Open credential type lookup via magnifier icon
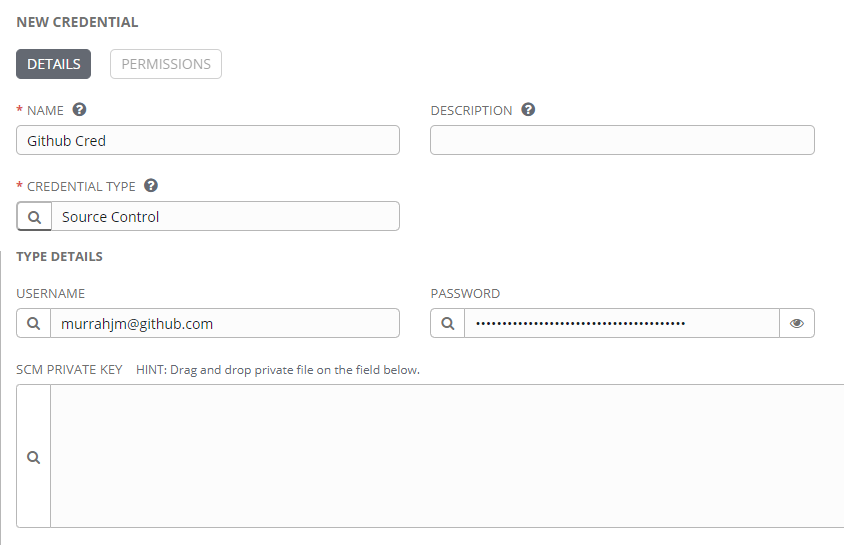Viewport: 844px width, 545px height. 34,216
